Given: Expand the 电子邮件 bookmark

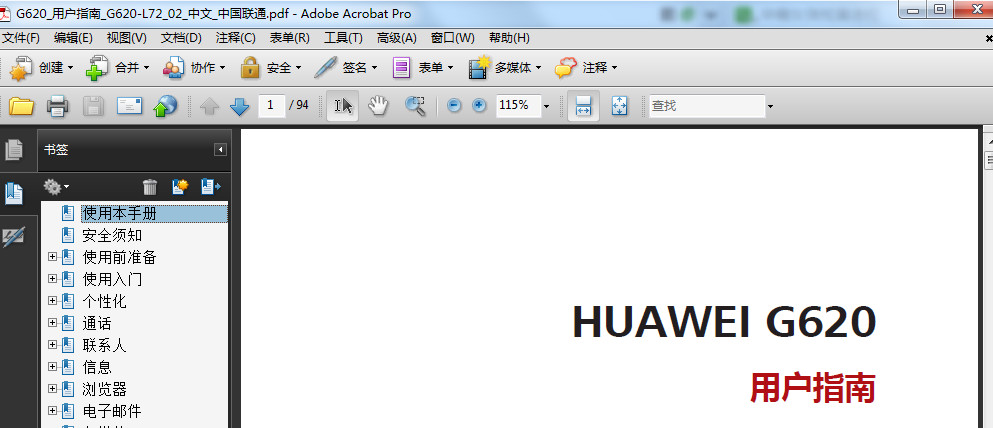Looking at the screenshot, I should point(53,411).
